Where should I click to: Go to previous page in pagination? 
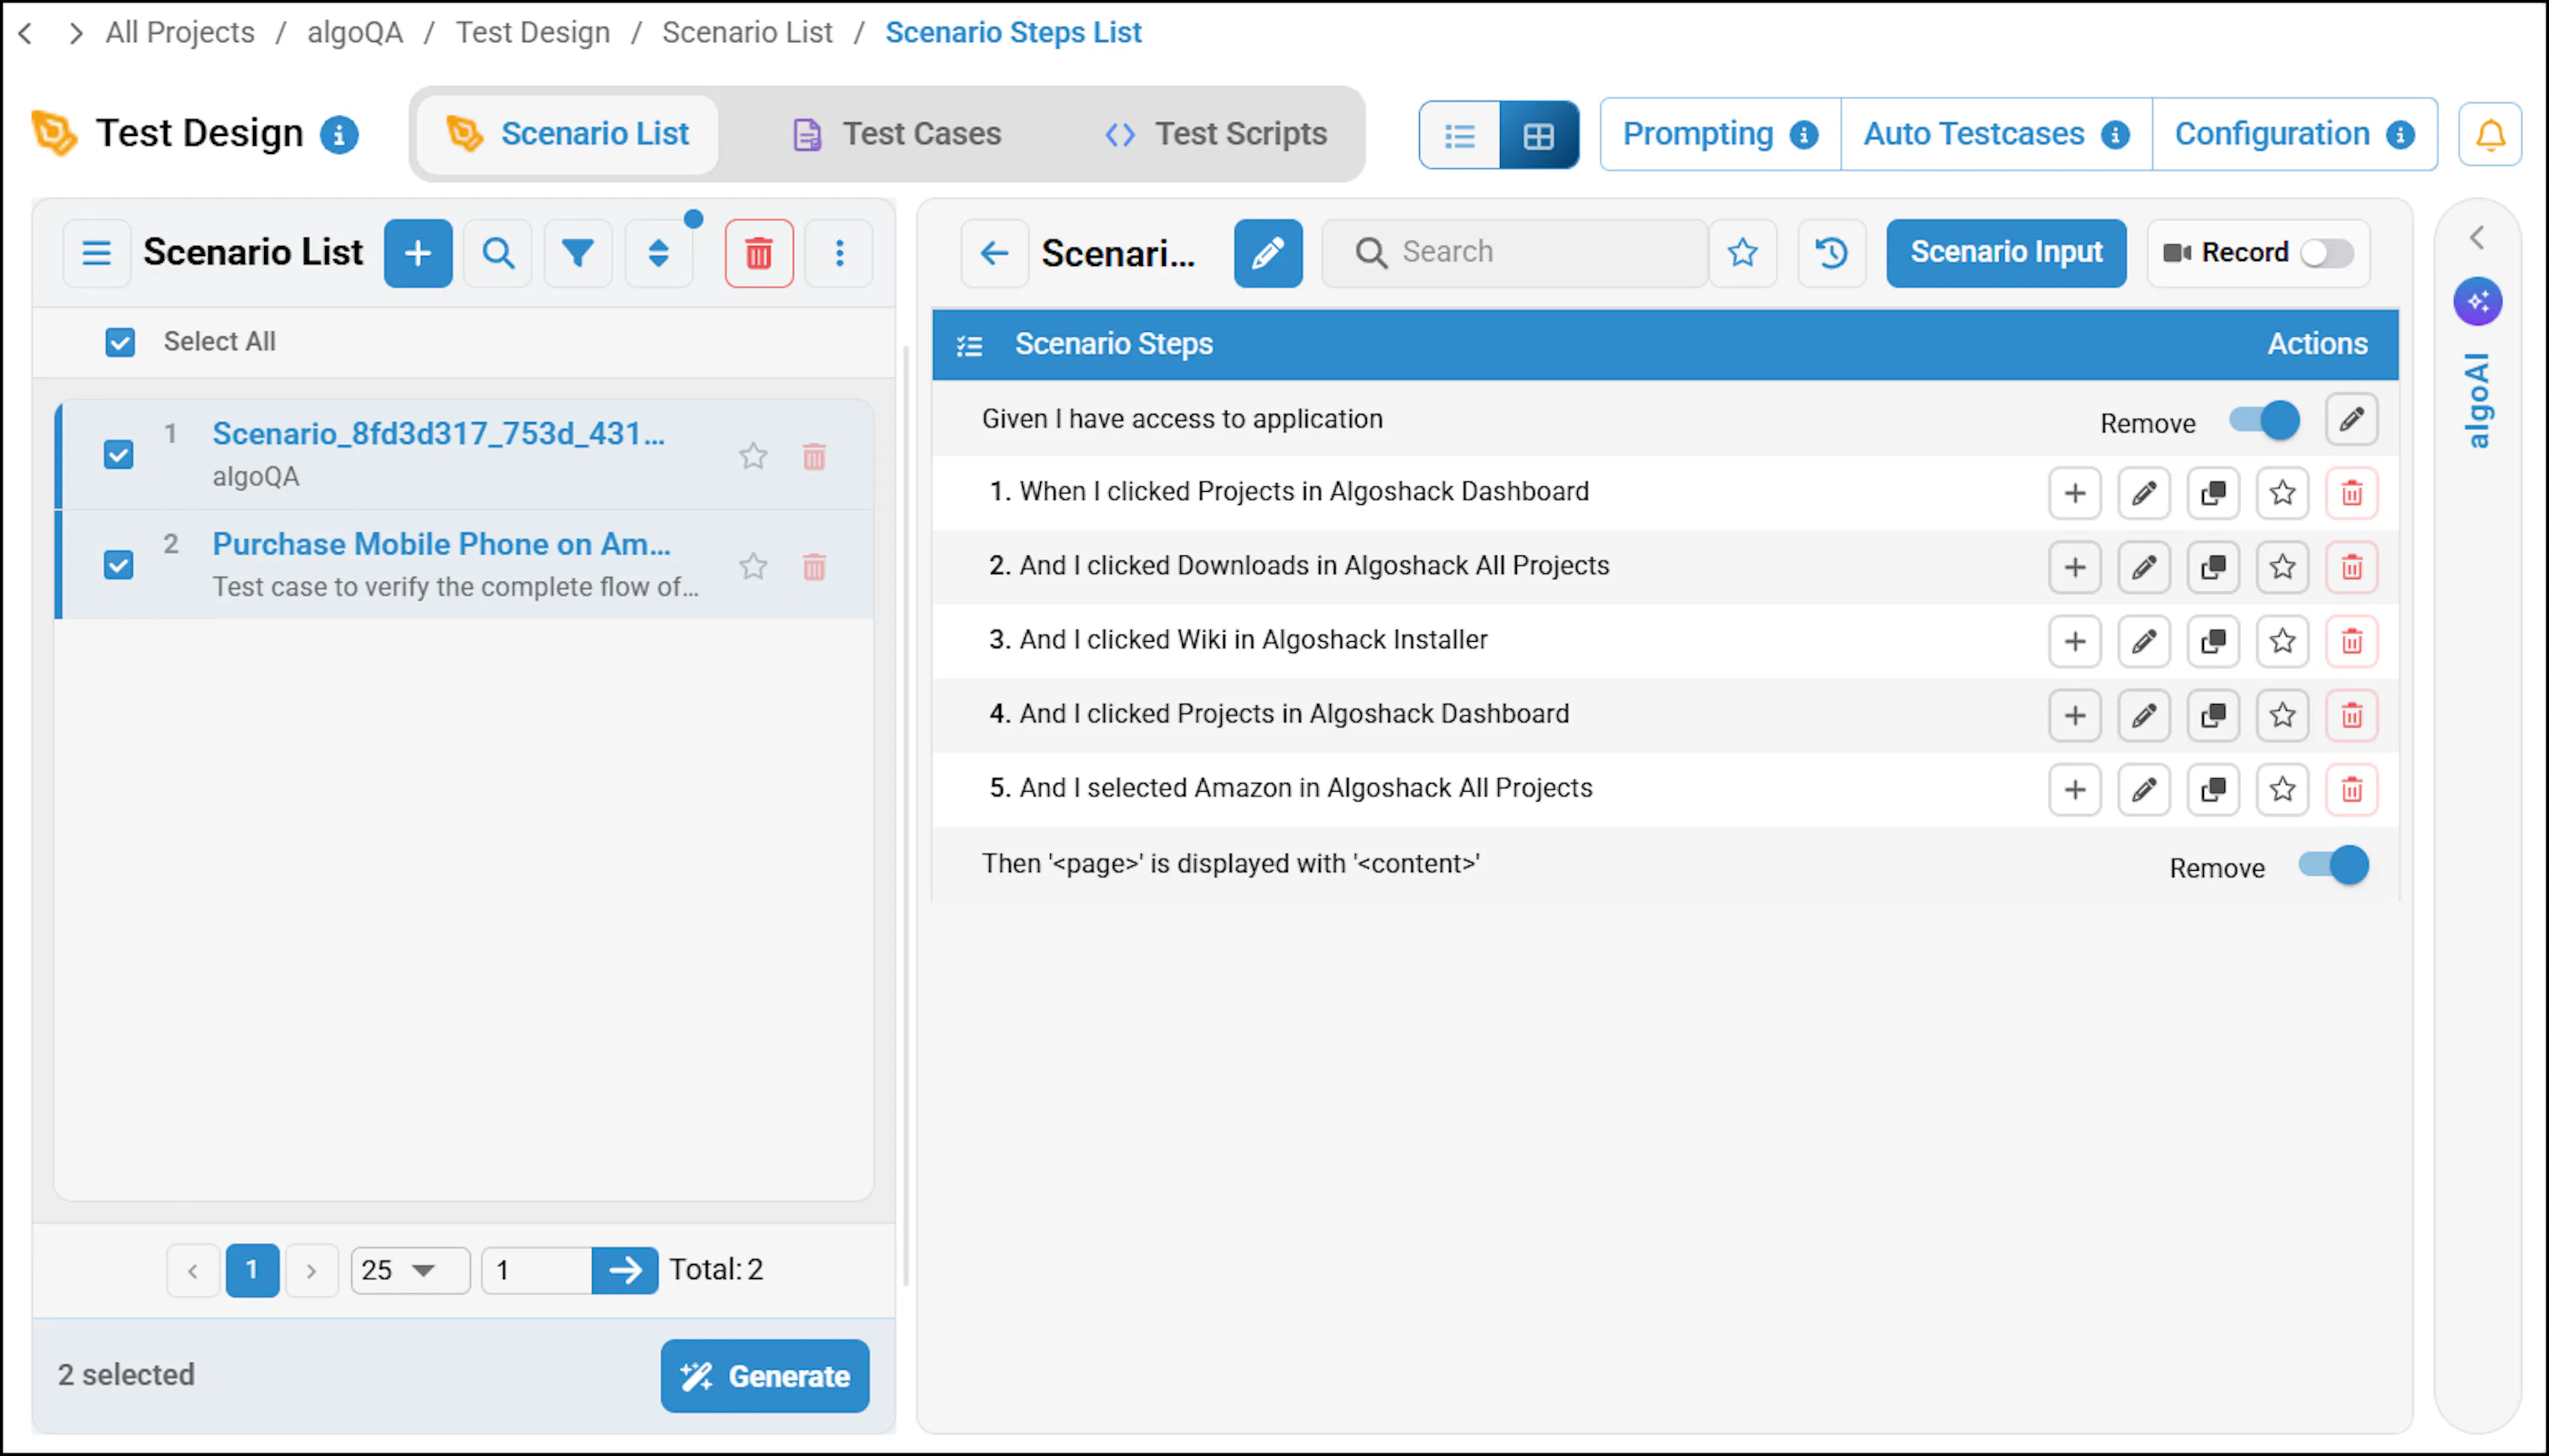pos(193,1270)
